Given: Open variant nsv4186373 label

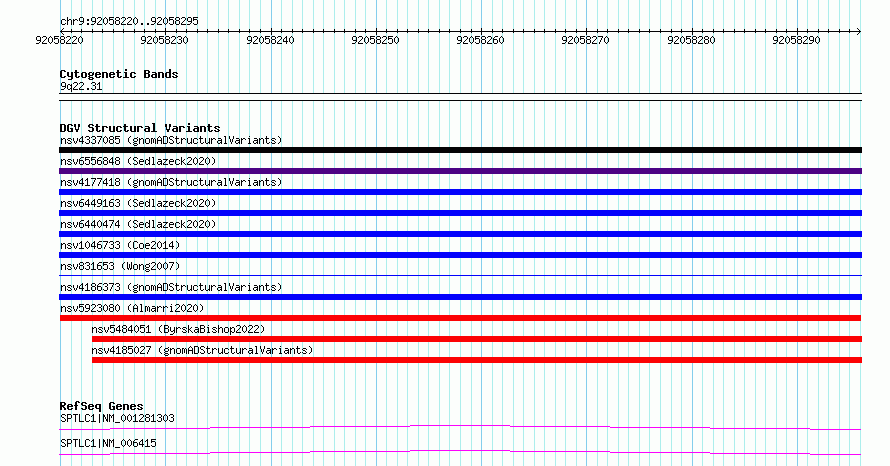Looking at the screenshot, I should (171, 287).
